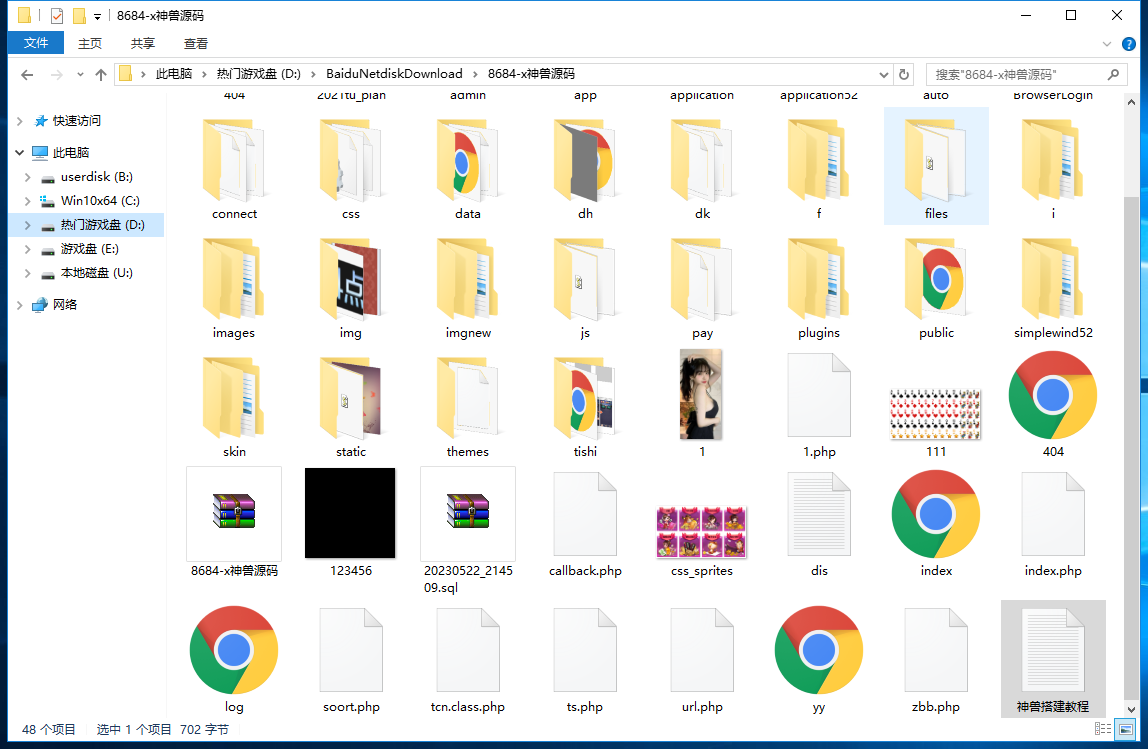Select the public folder

click(x=936, y=277)
